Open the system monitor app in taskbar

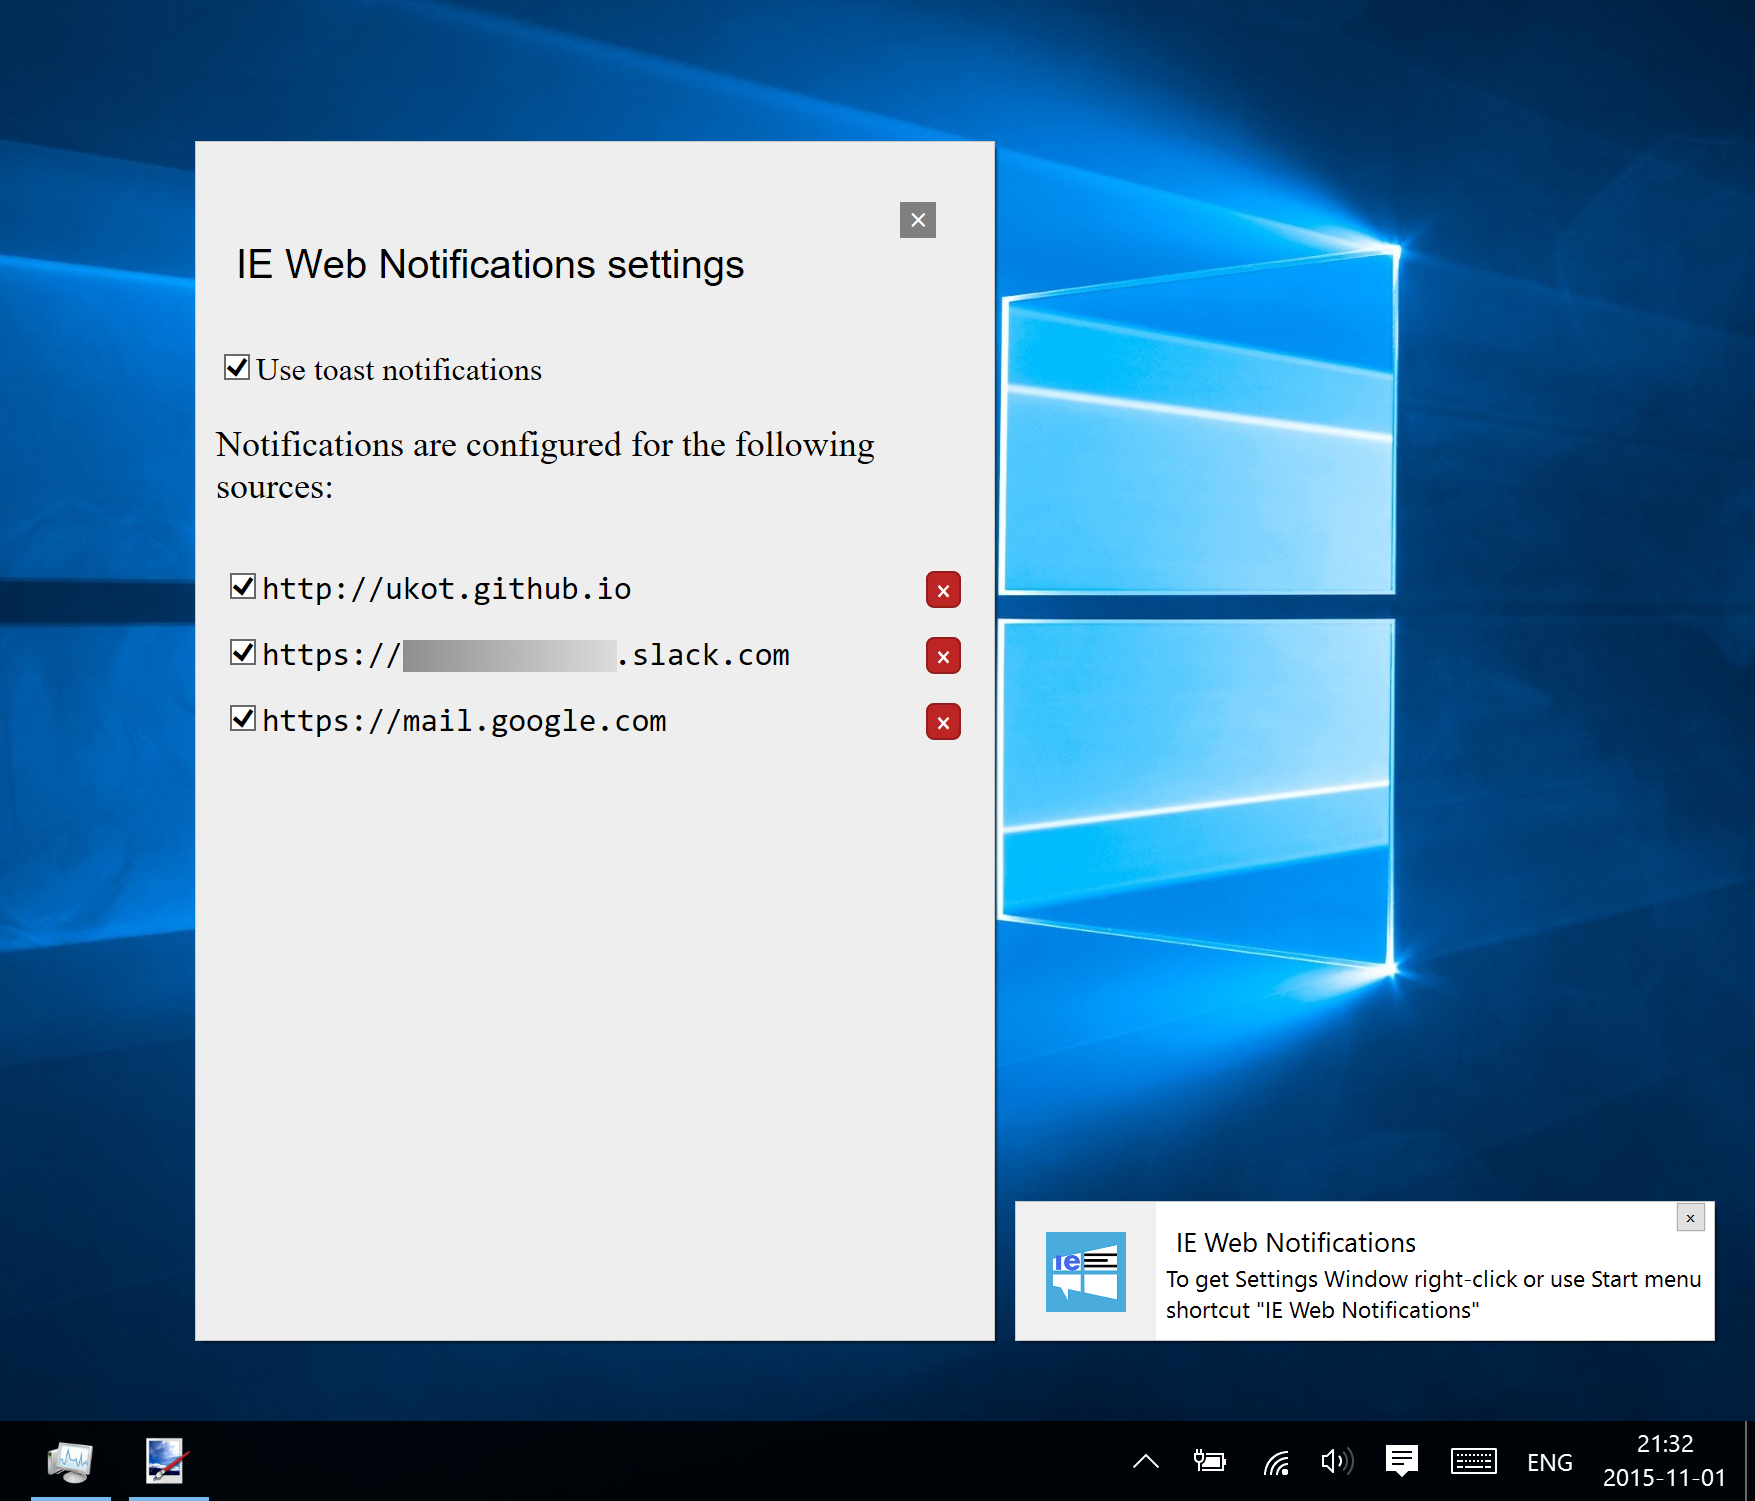[70, 1461]
